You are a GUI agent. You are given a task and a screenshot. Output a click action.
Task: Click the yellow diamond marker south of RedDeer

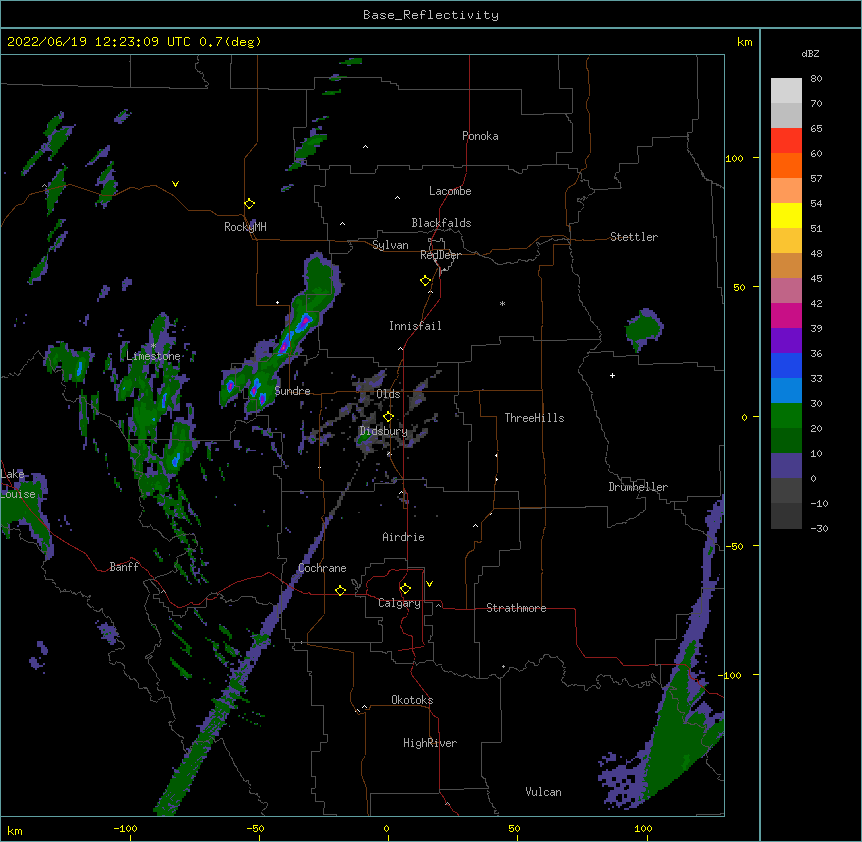click(x=425, y=281)
